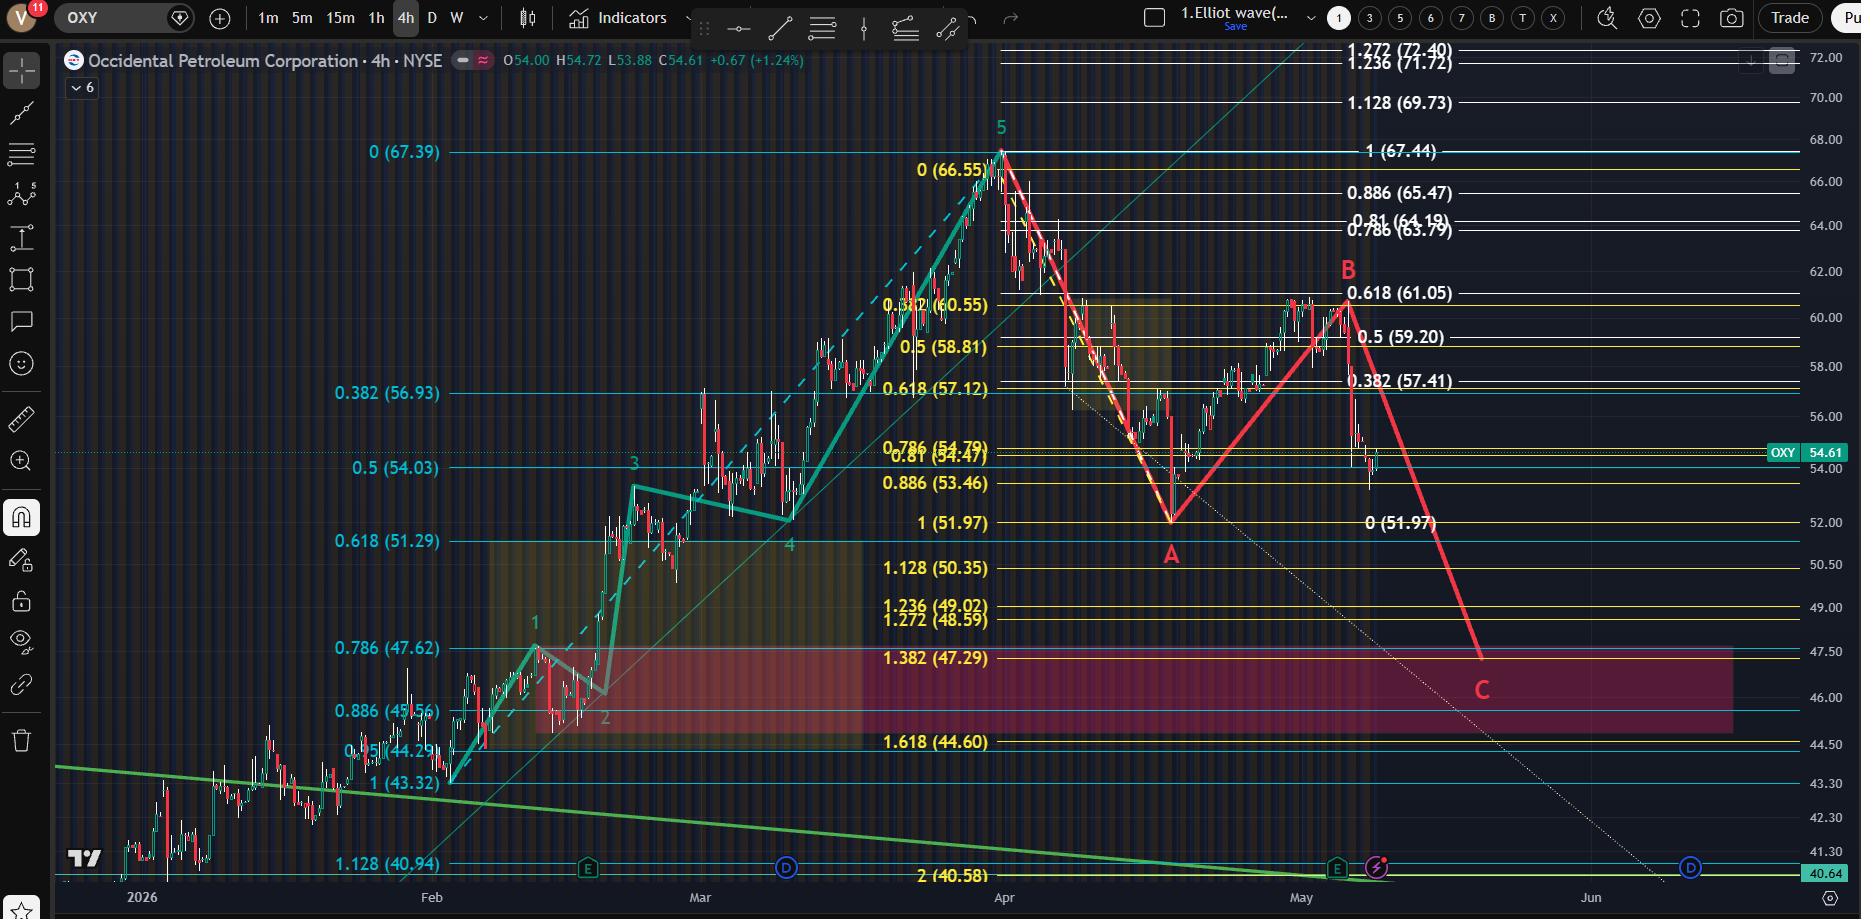Click the pink wave status pill beside NYSE

[x=483, y=60]
